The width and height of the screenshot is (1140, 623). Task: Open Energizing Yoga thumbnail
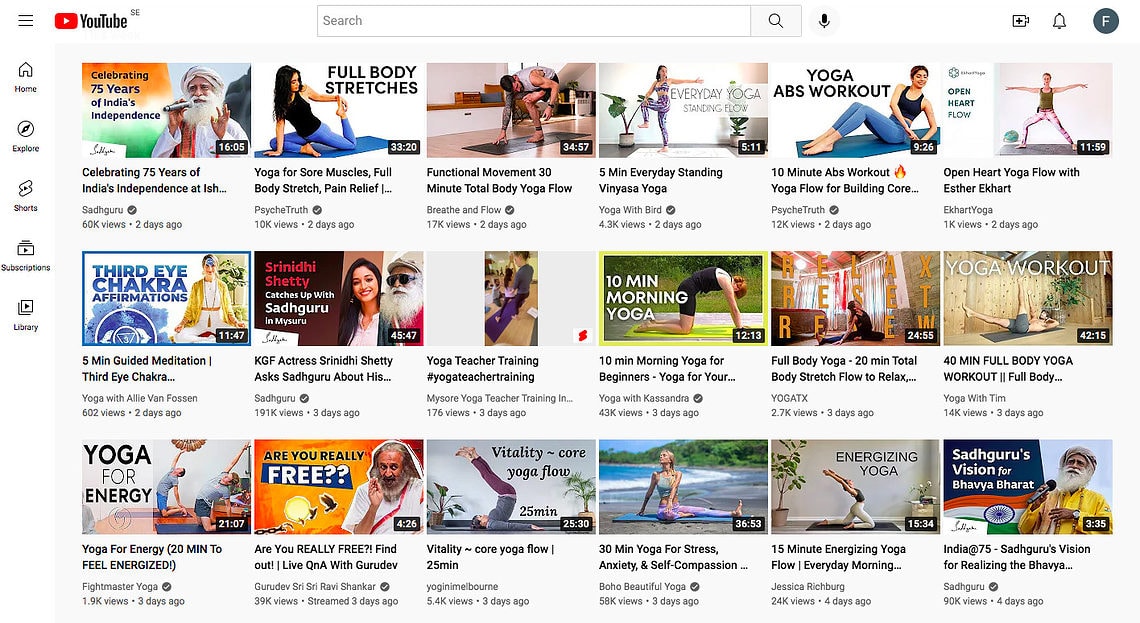click(856, 486)
